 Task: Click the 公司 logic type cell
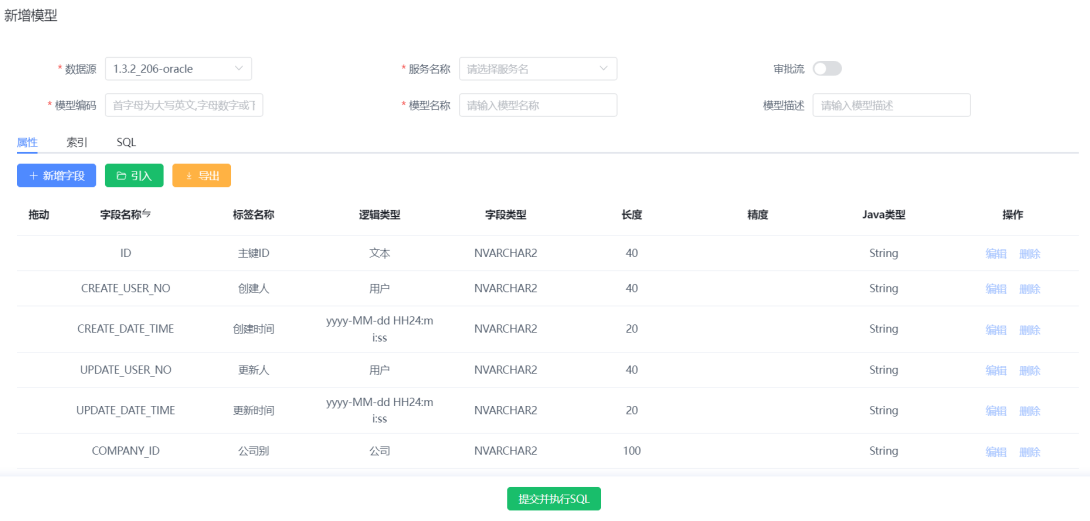tap(380, 451)
